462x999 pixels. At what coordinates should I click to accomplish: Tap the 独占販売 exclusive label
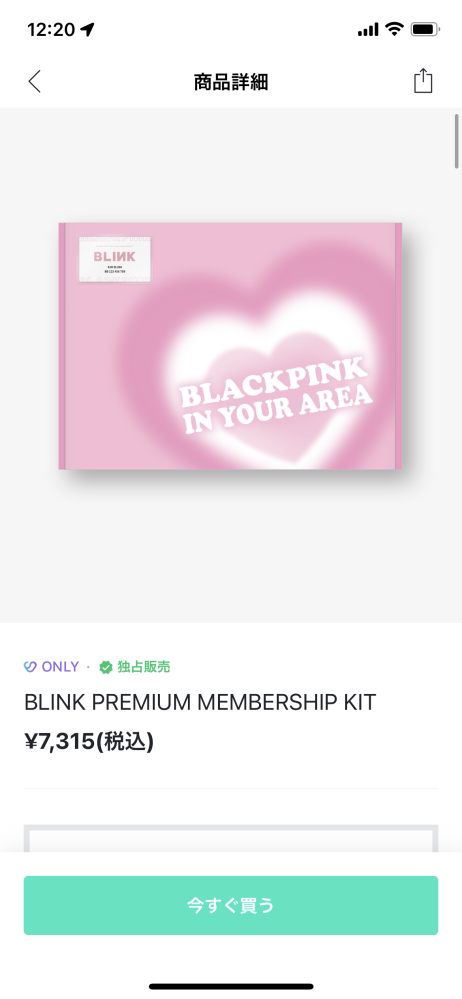point(143,667)
